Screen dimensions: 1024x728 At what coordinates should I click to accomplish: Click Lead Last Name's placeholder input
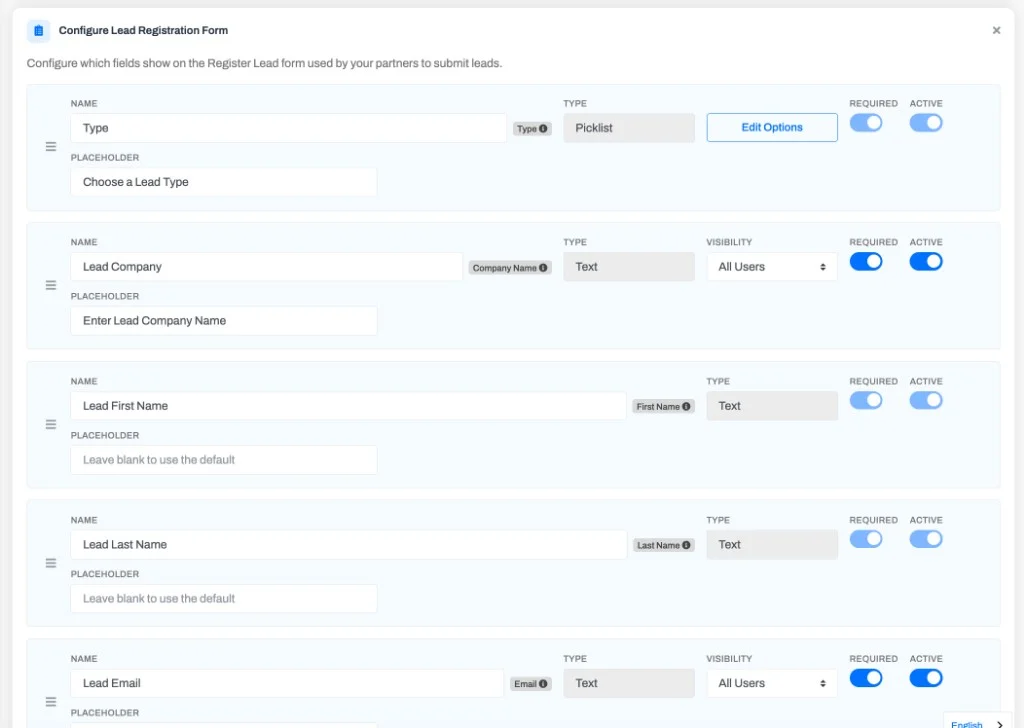[223, 599]
